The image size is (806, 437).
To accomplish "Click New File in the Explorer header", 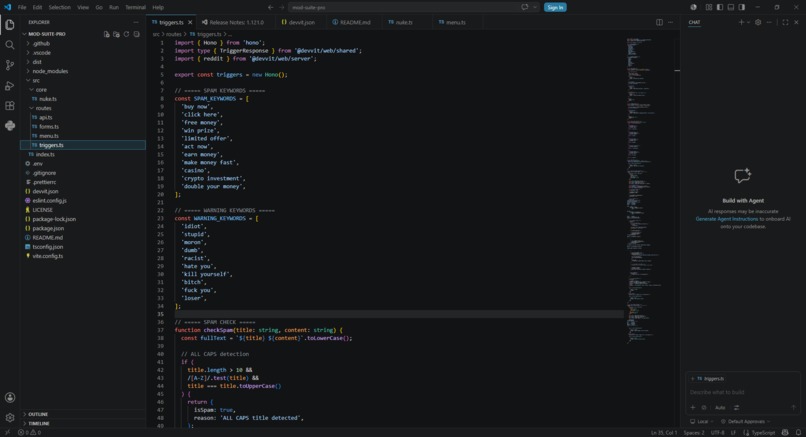I will [x=106, y=34].
